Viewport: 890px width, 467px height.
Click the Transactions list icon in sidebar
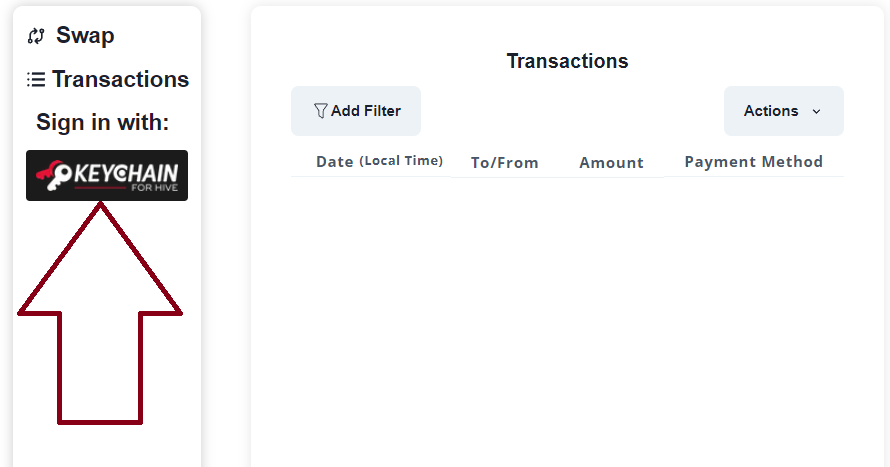tap(36, 79)
